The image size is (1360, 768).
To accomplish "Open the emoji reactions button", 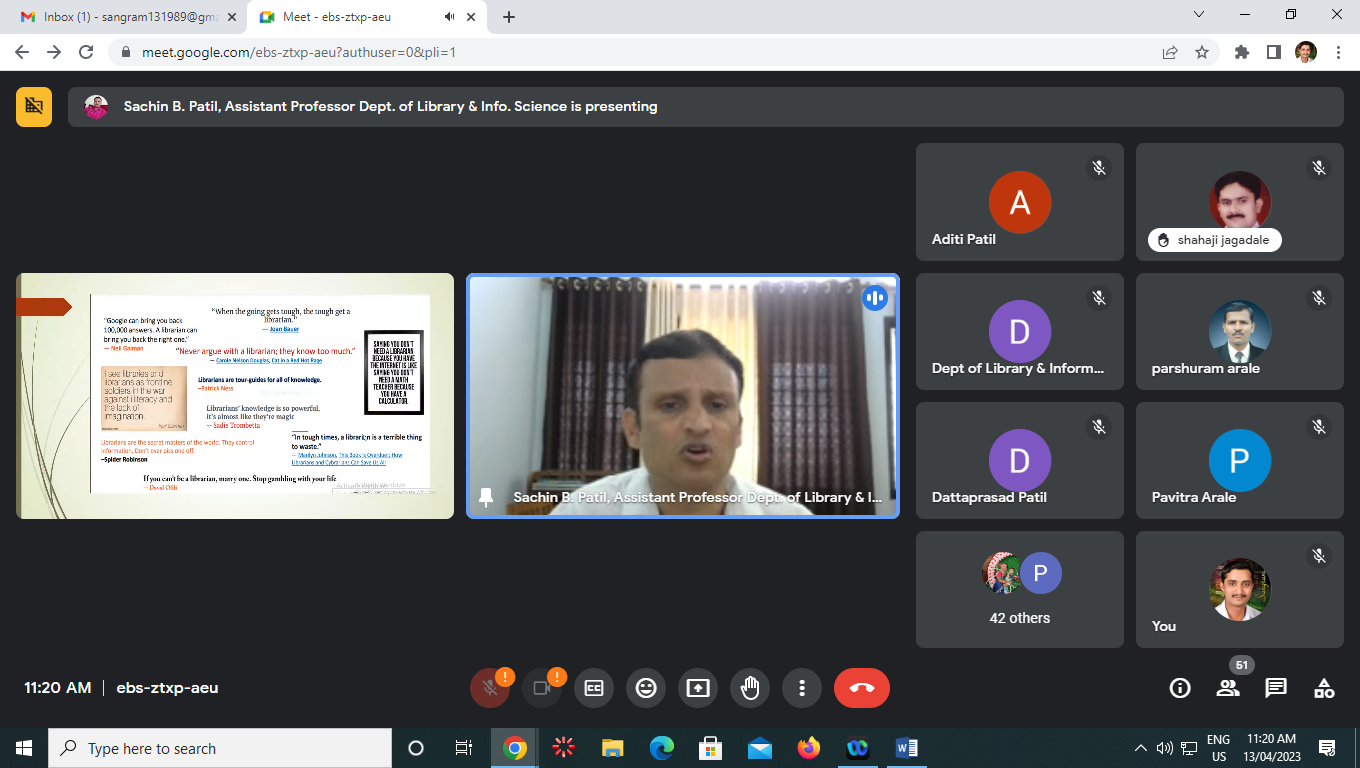I will [x=646, y=688].
